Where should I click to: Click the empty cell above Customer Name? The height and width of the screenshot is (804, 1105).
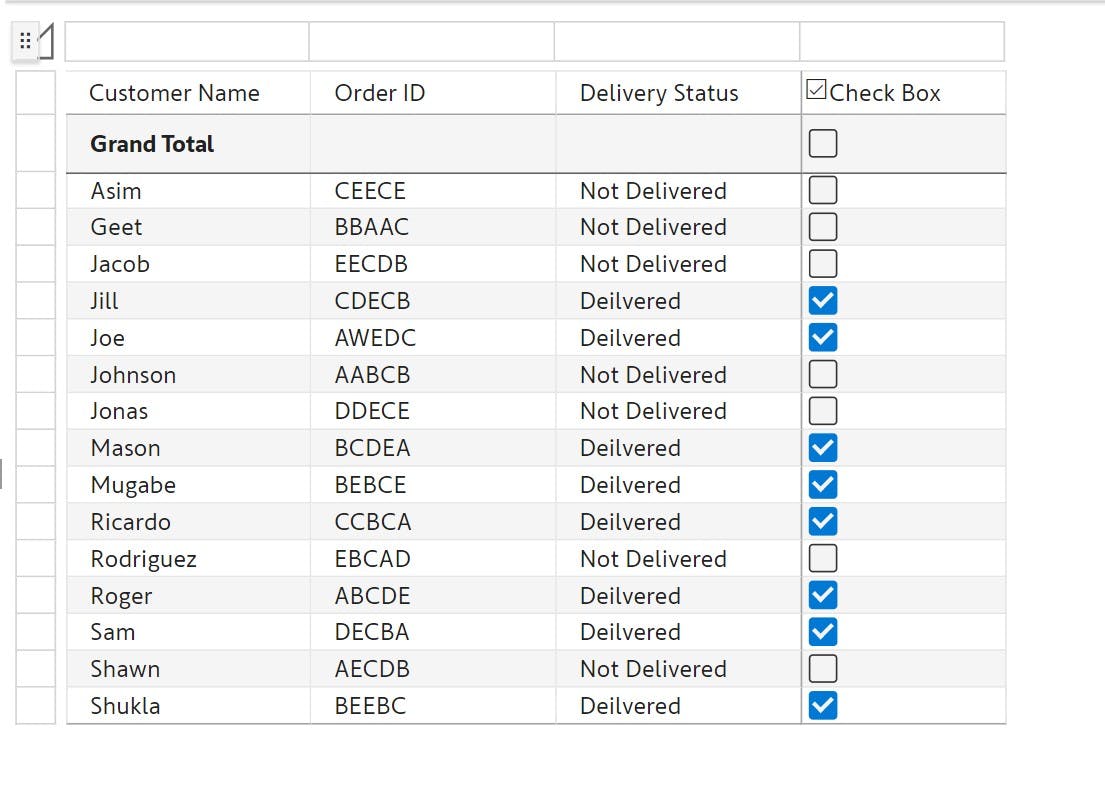[x=187, y=42]
